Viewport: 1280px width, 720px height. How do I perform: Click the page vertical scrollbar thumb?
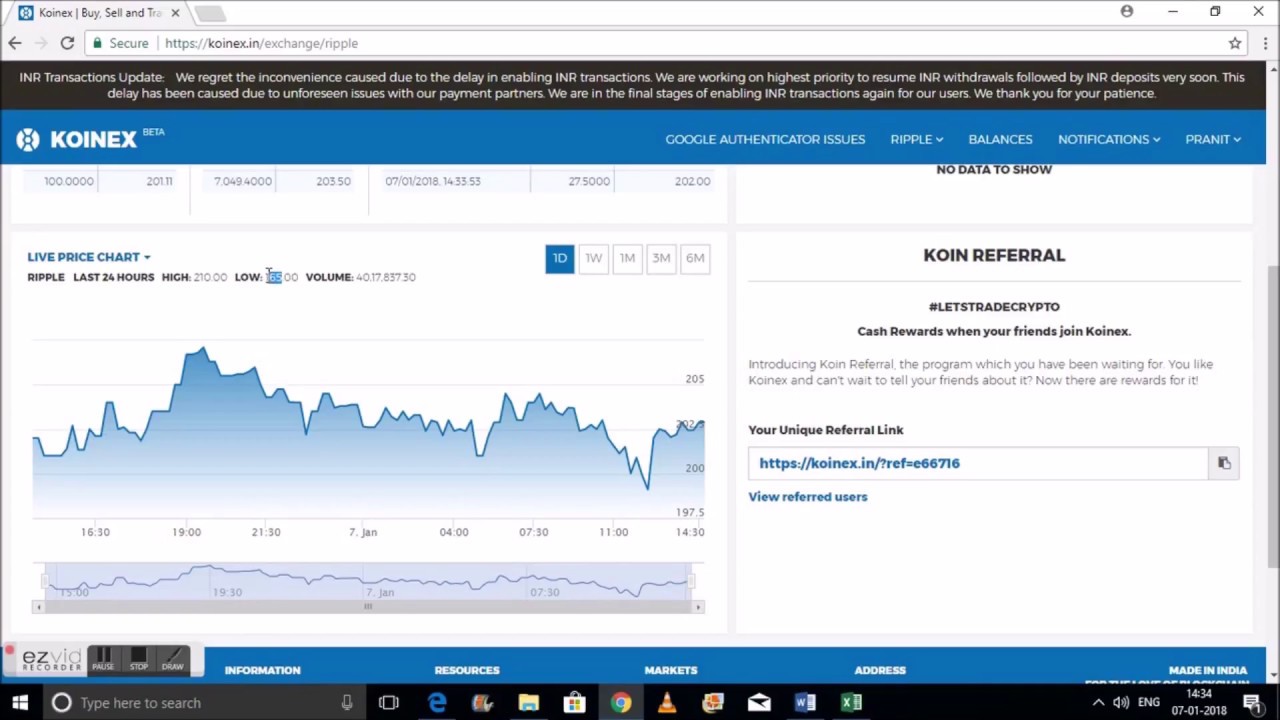[1273, 418]
